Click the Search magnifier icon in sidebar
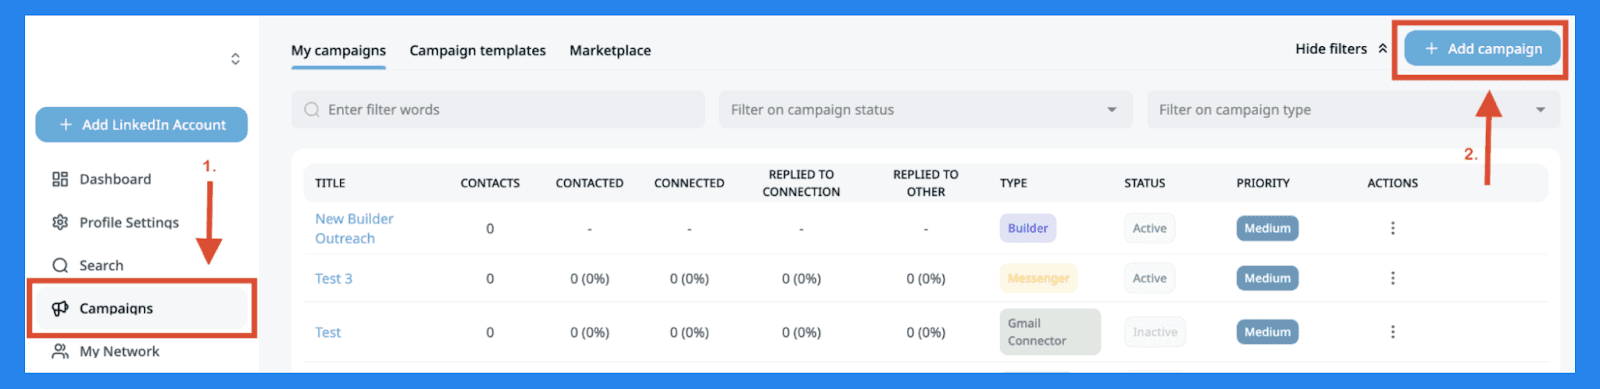 tap(60, 265)
